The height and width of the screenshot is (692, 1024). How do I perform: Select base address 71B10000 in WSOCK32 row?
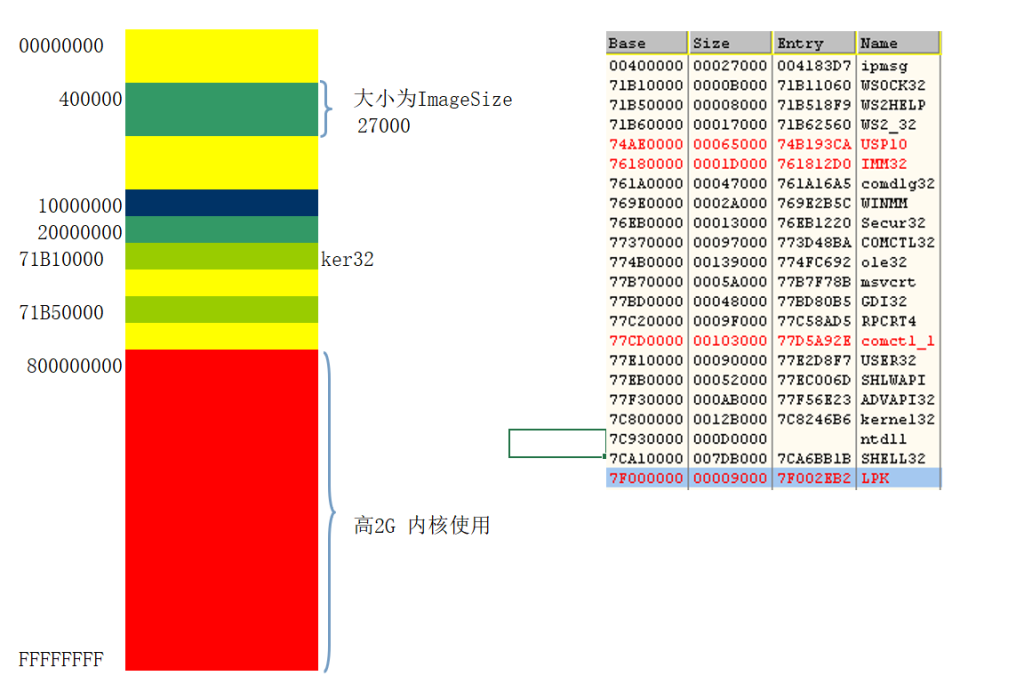click(x=646, y=85)
